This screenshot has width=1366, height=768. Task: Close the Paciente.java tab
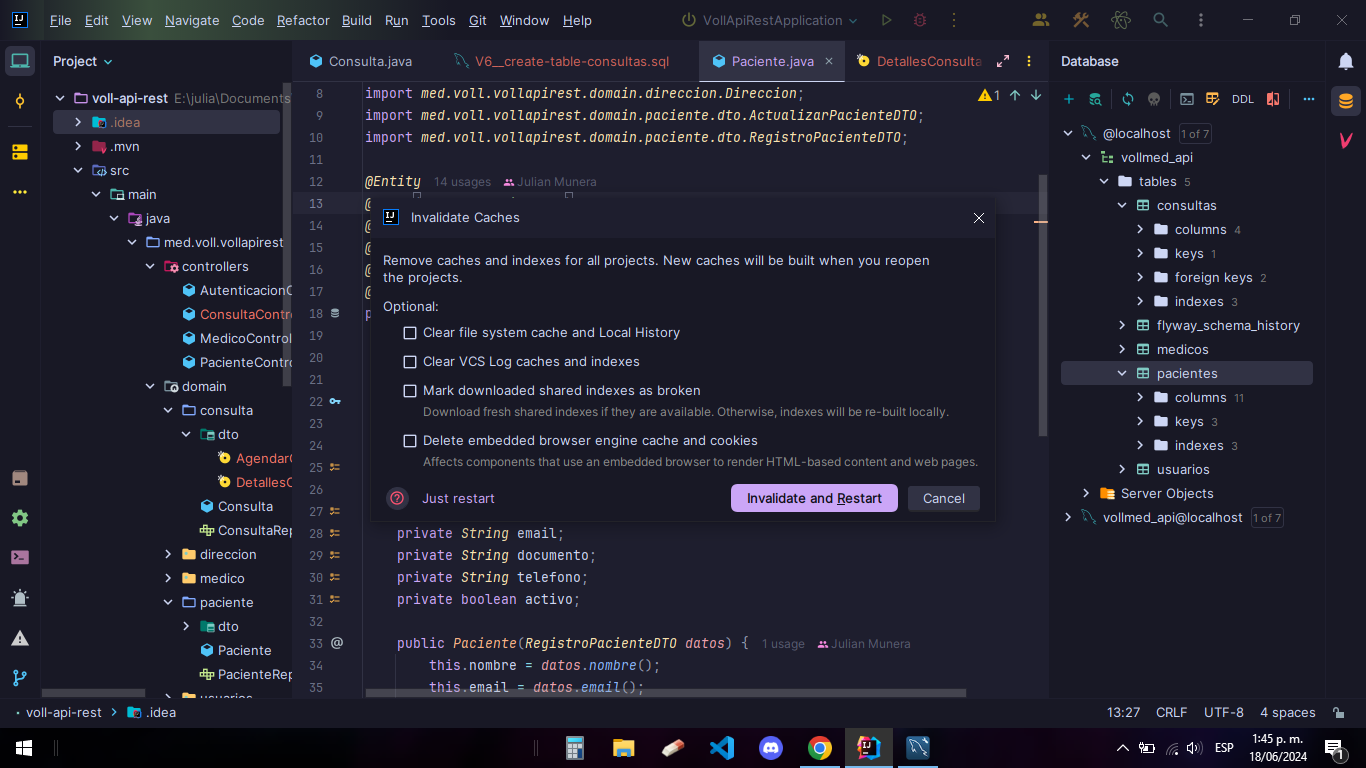828,61
